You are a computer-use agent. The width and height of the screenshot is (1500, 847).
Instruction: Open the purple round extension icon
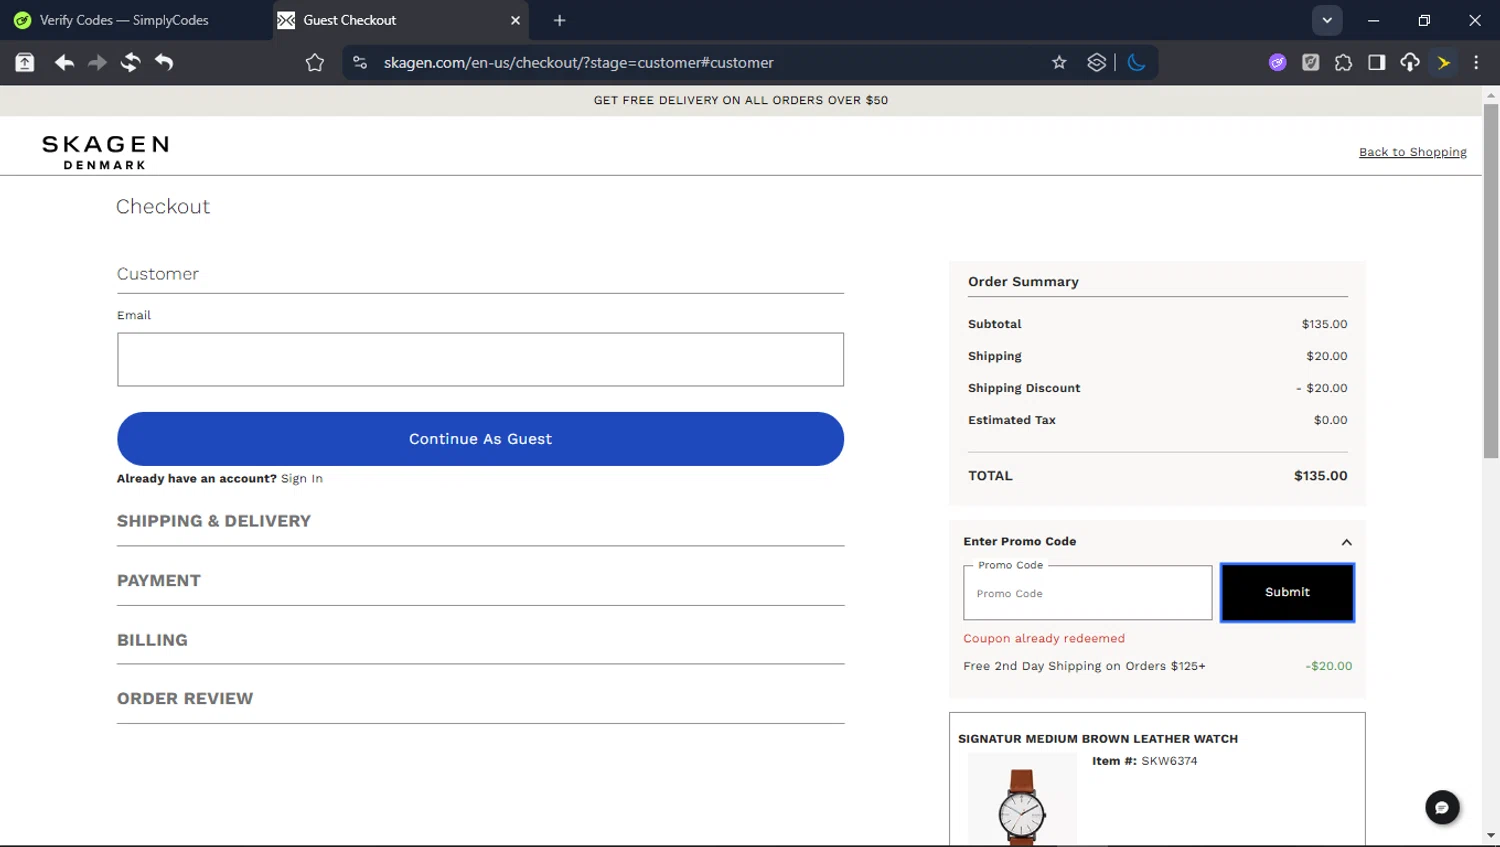pyautogui.click(x=1277, y=62)
